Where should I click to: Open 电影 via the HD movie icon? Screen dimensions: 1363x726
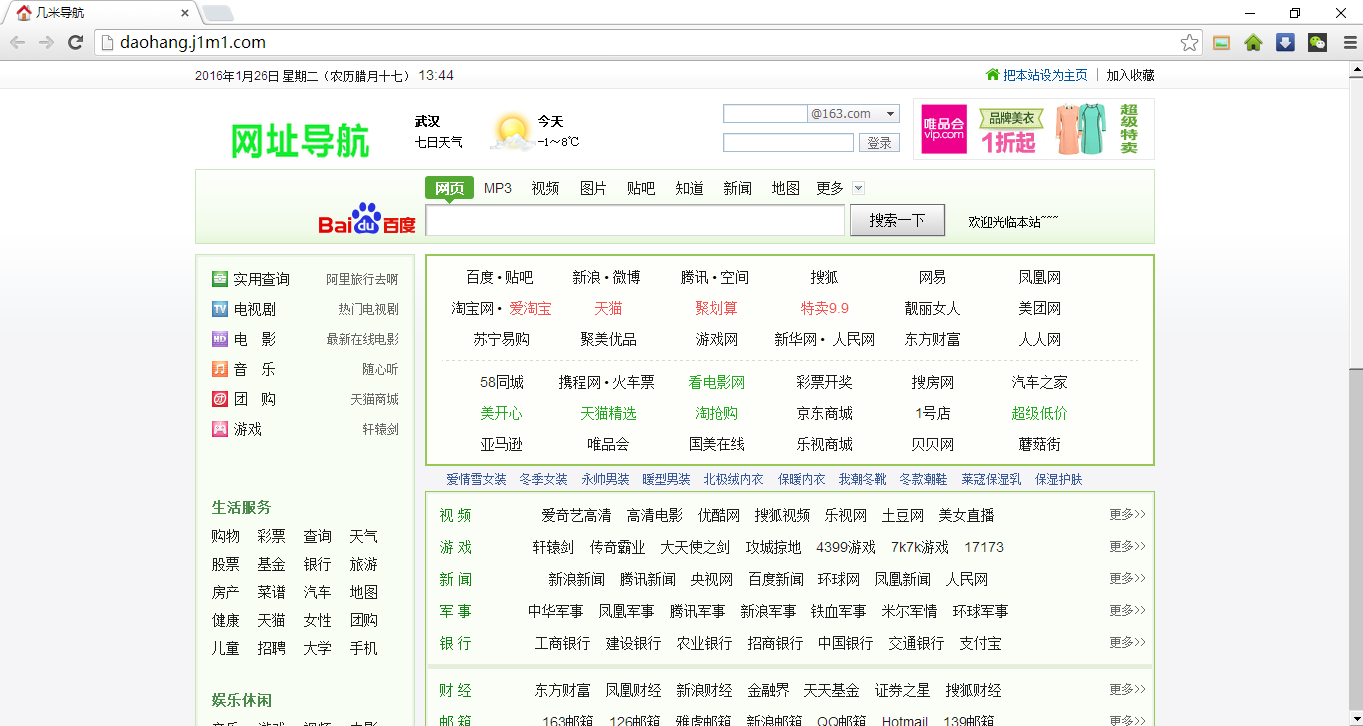(x=221, y=339)
